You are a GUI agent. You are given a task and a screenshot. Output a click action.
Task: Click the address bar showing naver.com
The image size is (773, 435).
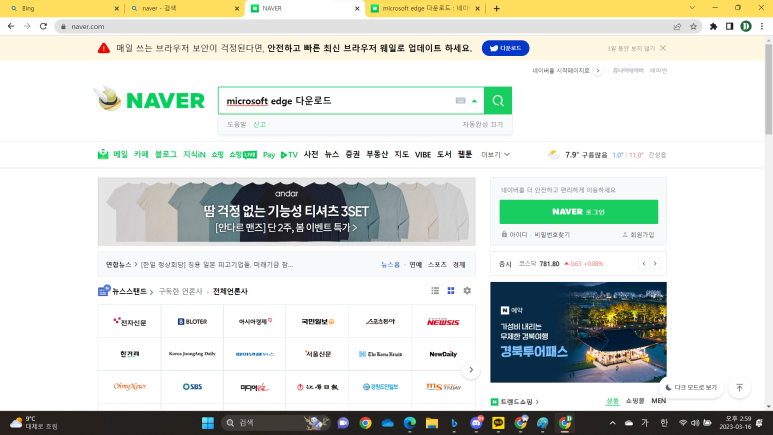[365, 27]
